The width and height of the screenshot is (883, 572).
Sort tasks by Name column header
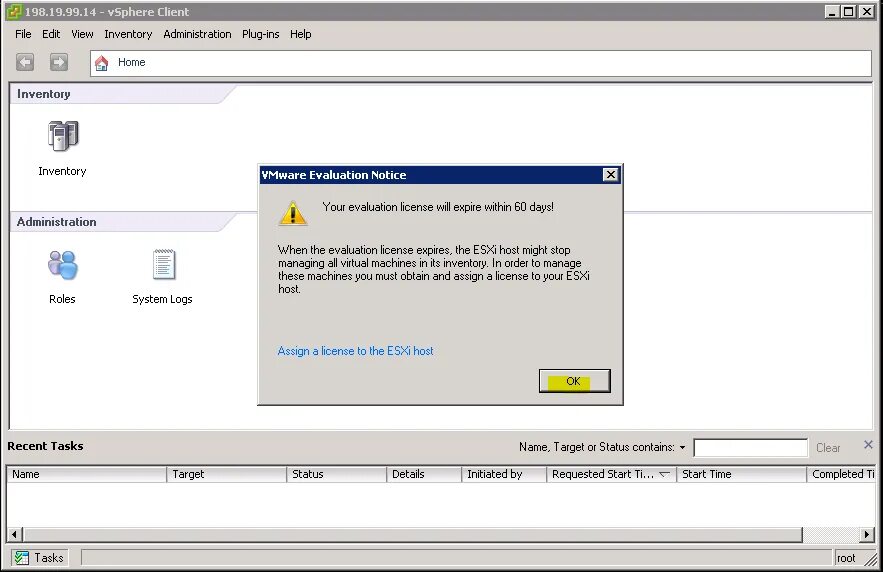pyautogui.click(x=87, y=474)
